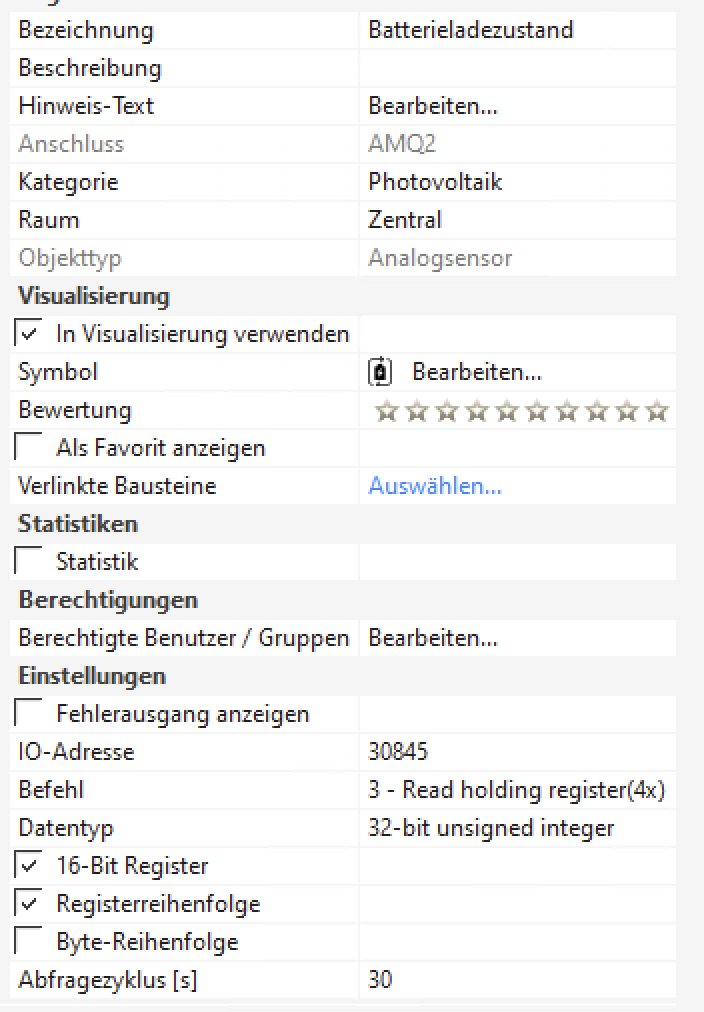Click the IO-Adresse label

[x=76, y=752]
